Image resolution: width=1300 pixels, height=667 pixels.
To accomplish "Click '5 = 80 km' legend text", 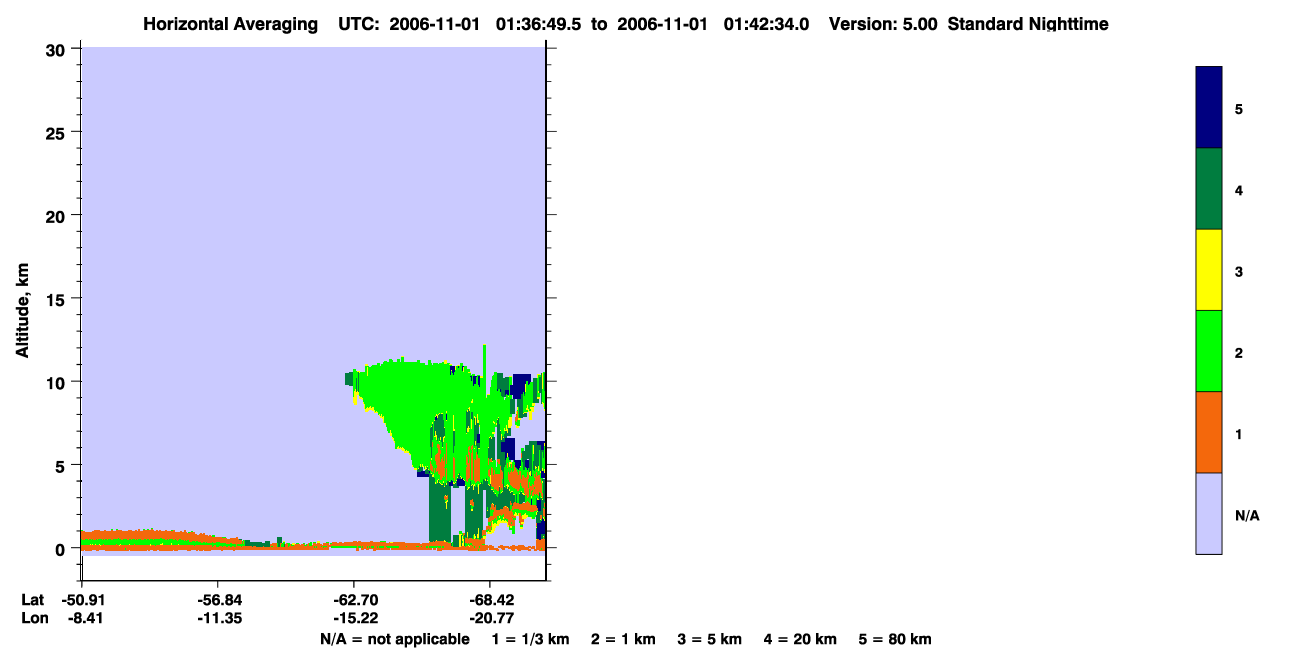I will coord(895,639).
